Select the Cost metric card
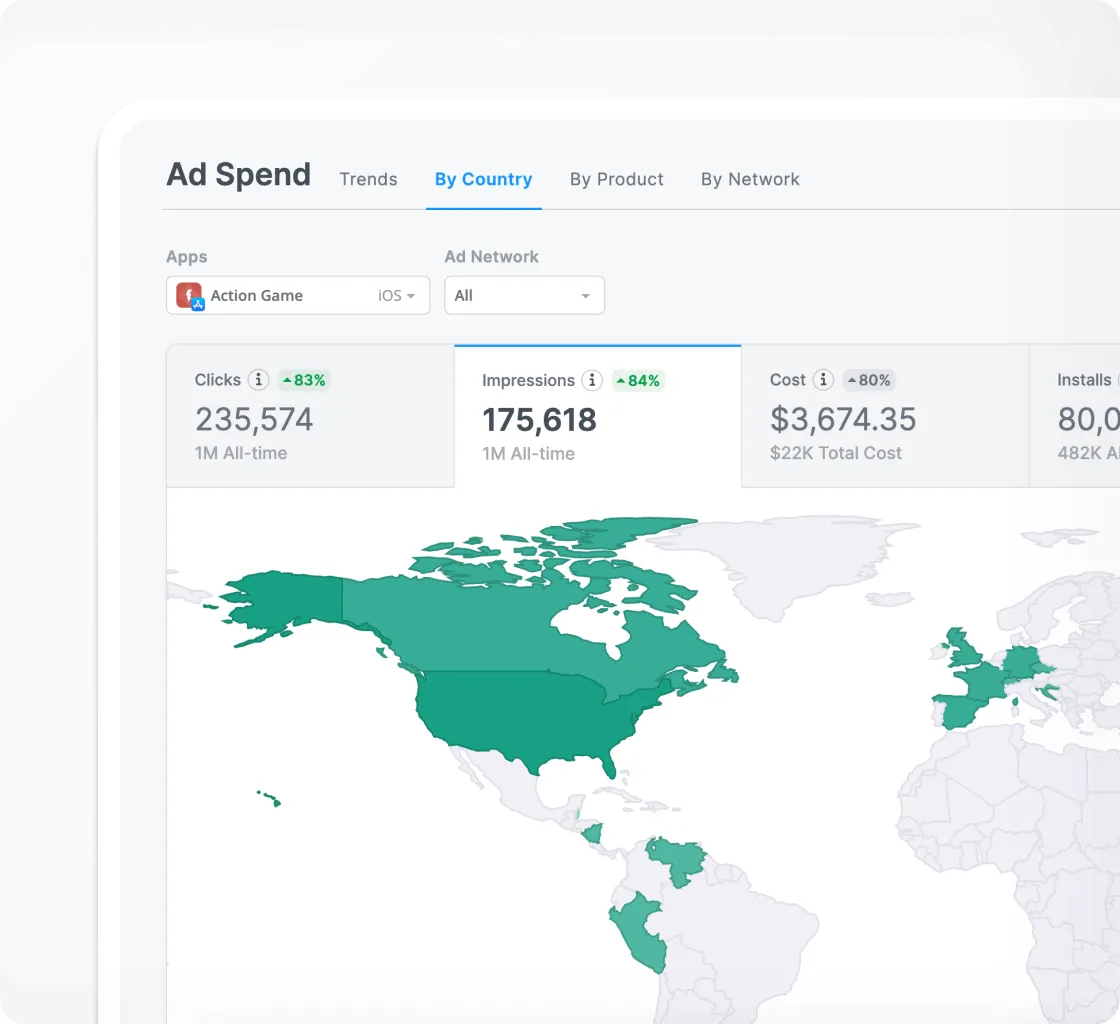 [885, 416]
